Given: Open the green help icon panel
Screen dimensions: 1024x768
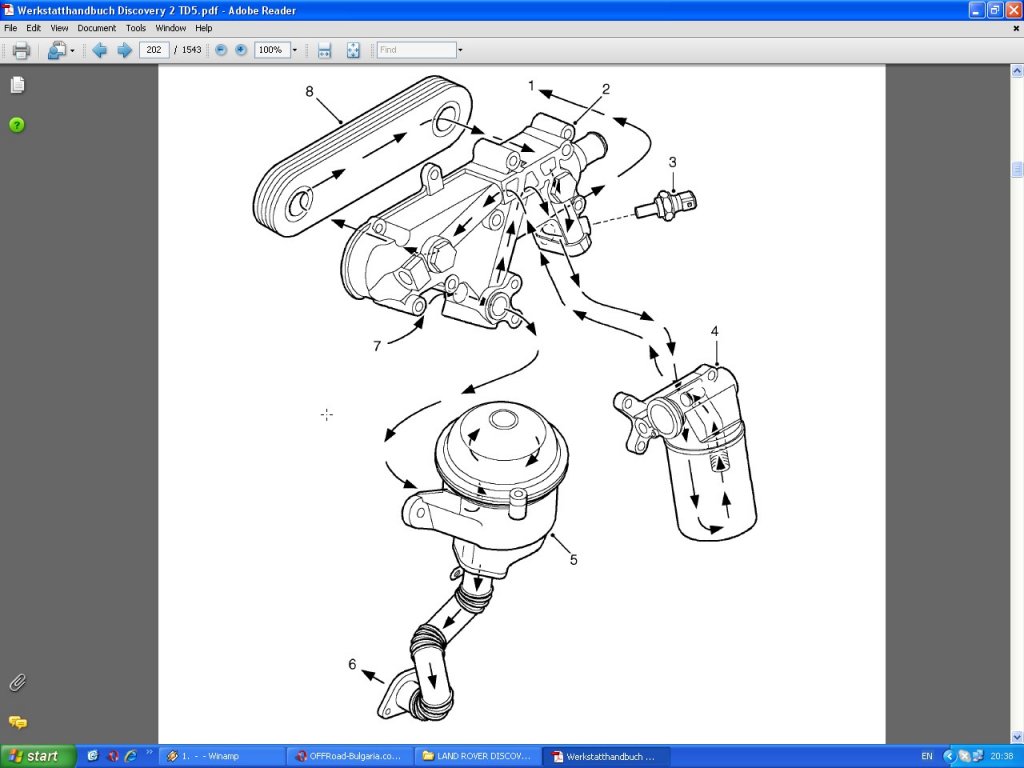Looking at the screenshot, I should coord(17,125).
